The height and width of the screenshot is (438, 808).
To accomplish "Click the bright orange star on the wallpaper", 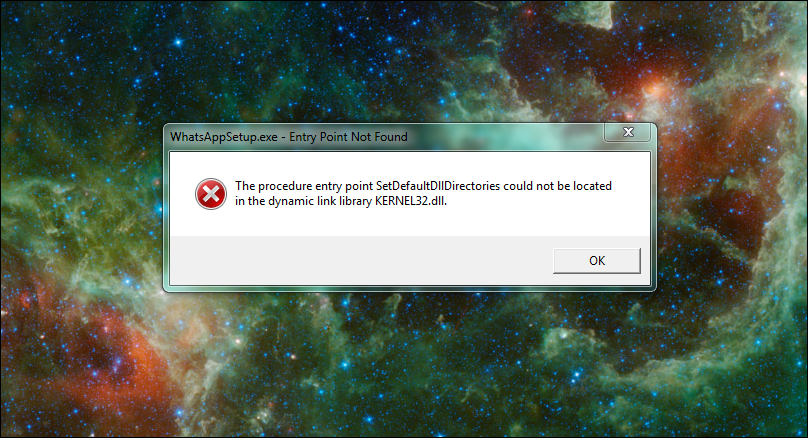I will coord(655,88).
